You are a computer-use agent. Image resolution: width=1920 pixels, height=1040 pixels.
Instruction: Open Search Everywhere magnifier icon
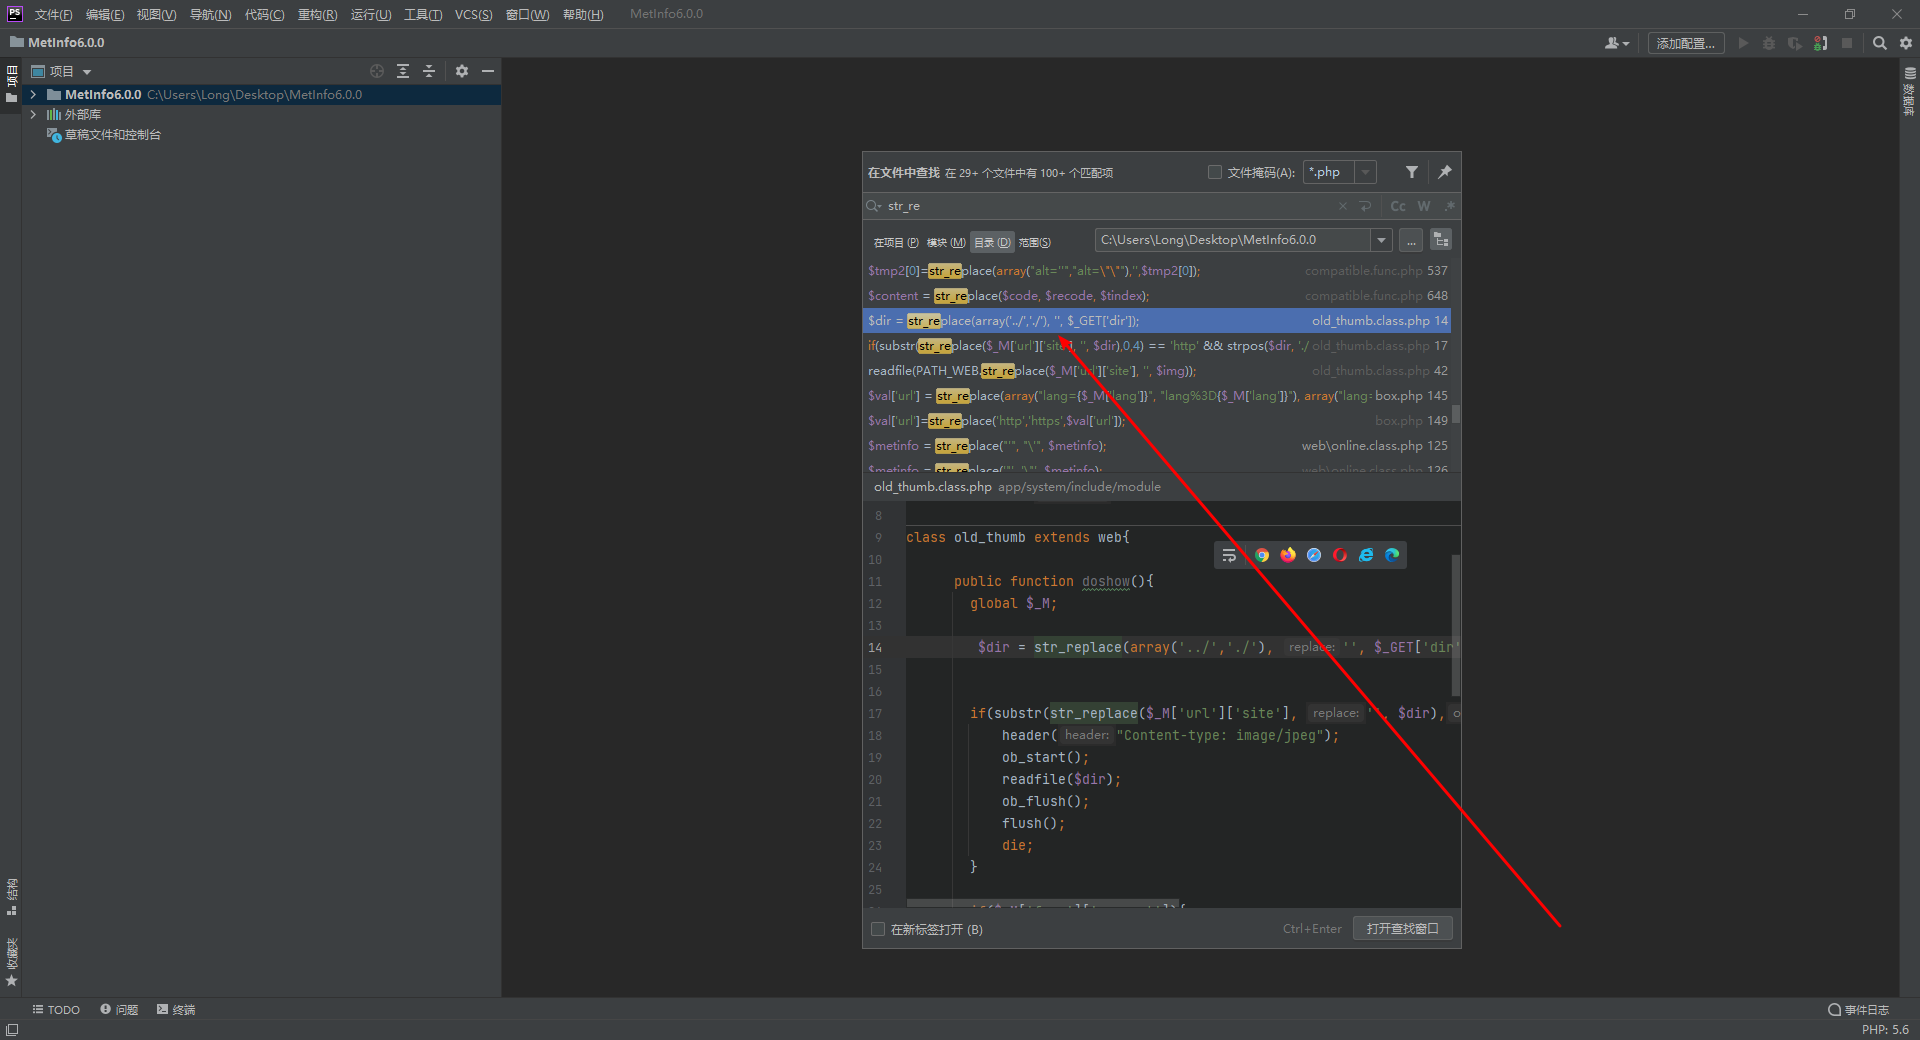[x=1880, y=43]
